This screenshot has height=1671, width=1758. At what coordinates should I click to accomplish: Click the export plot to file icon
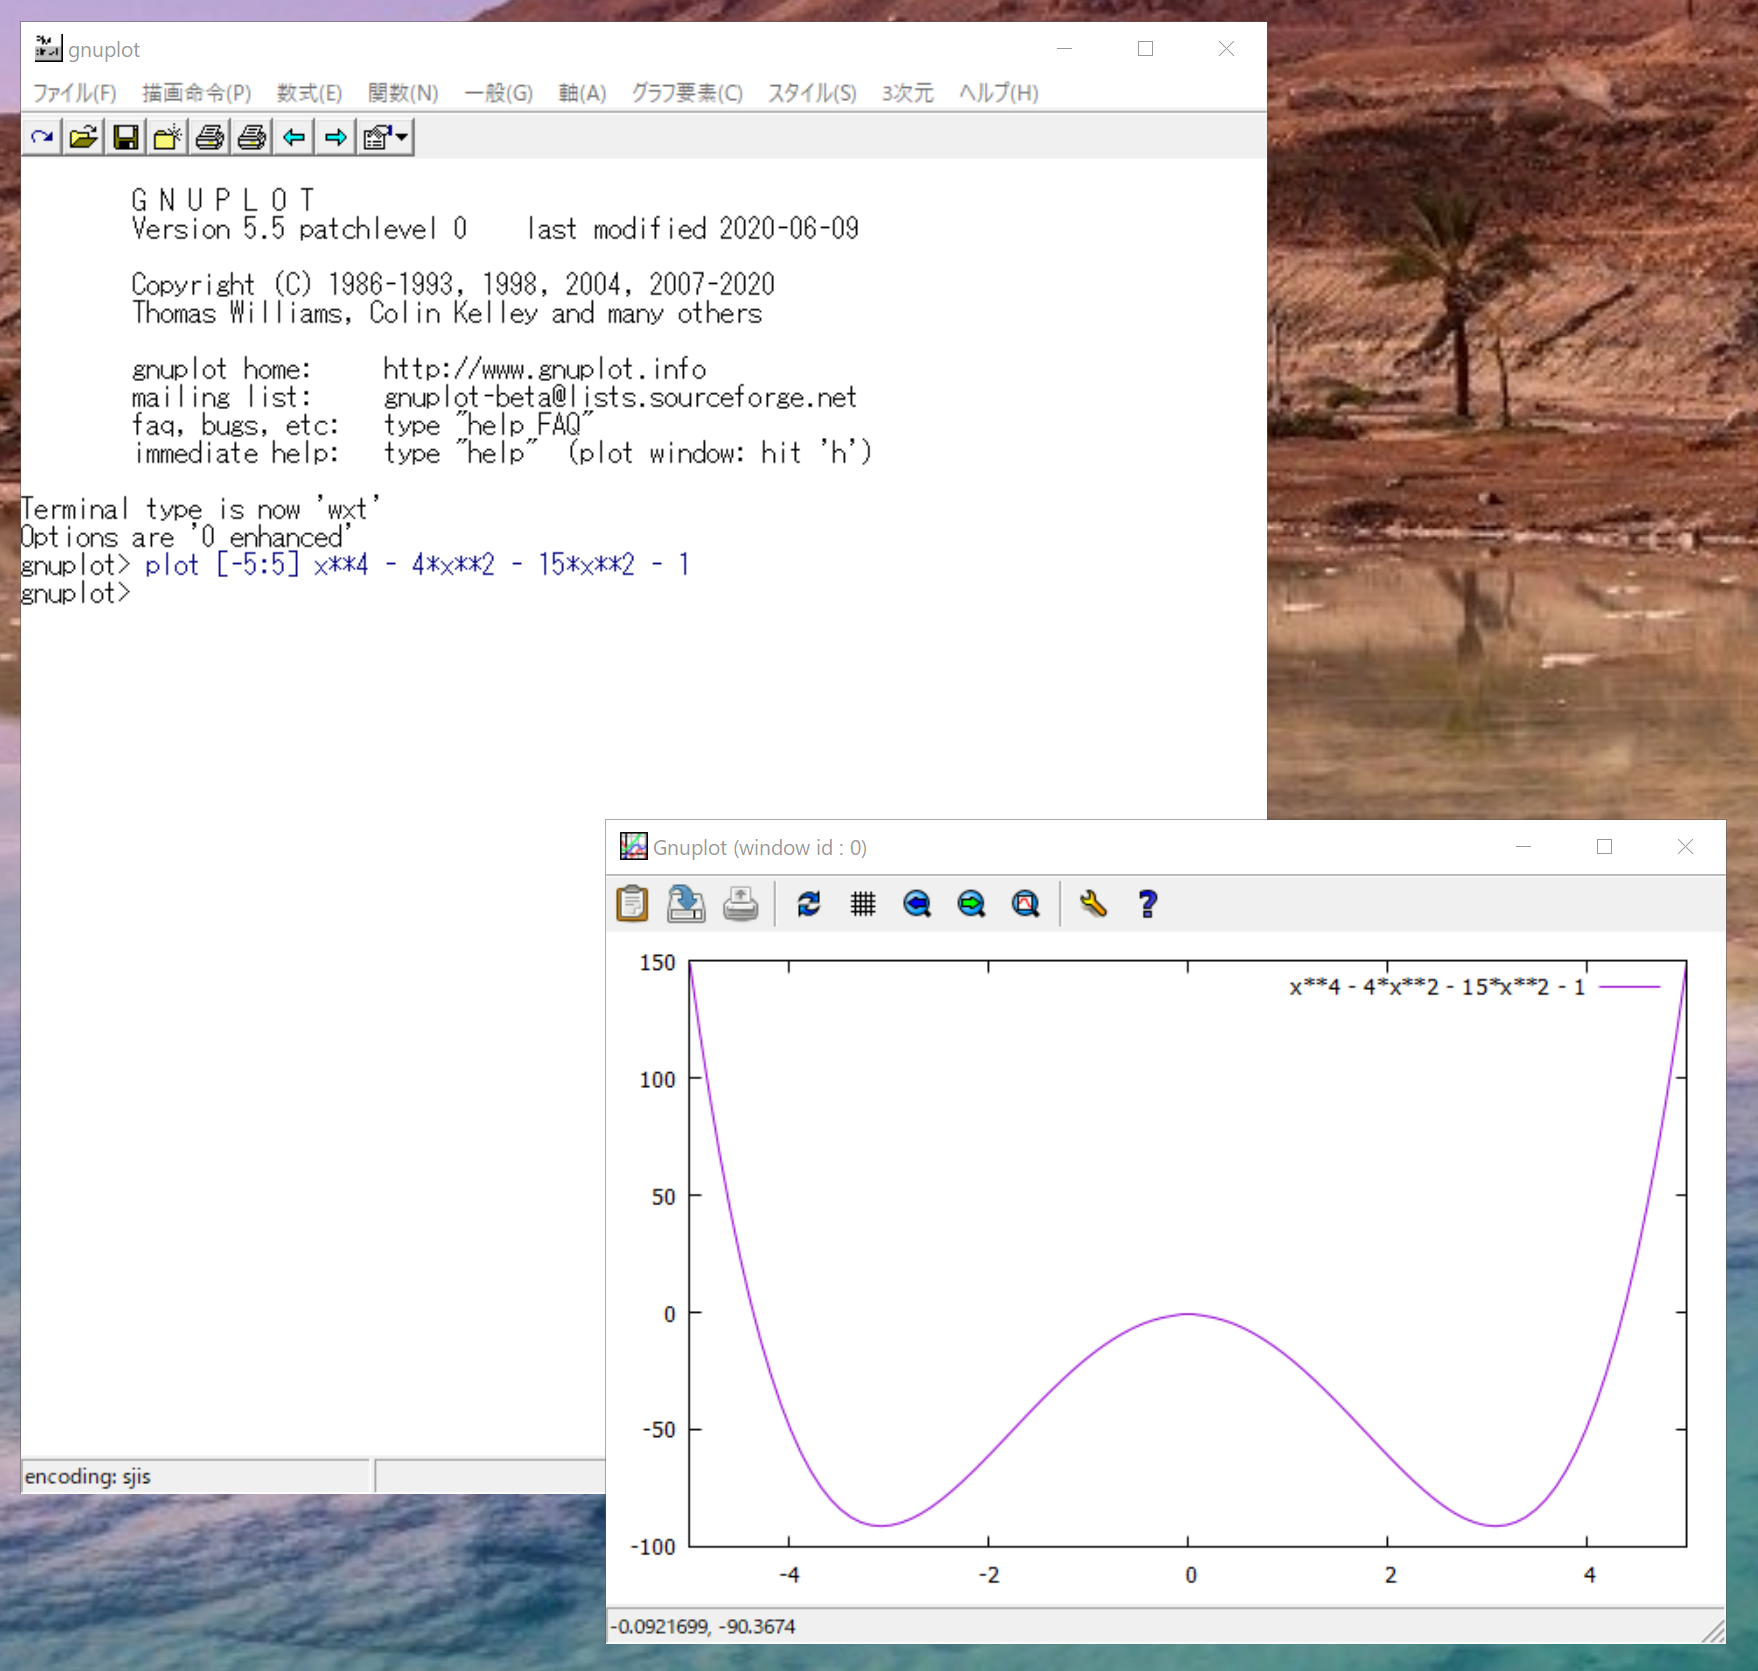point(686,904)
